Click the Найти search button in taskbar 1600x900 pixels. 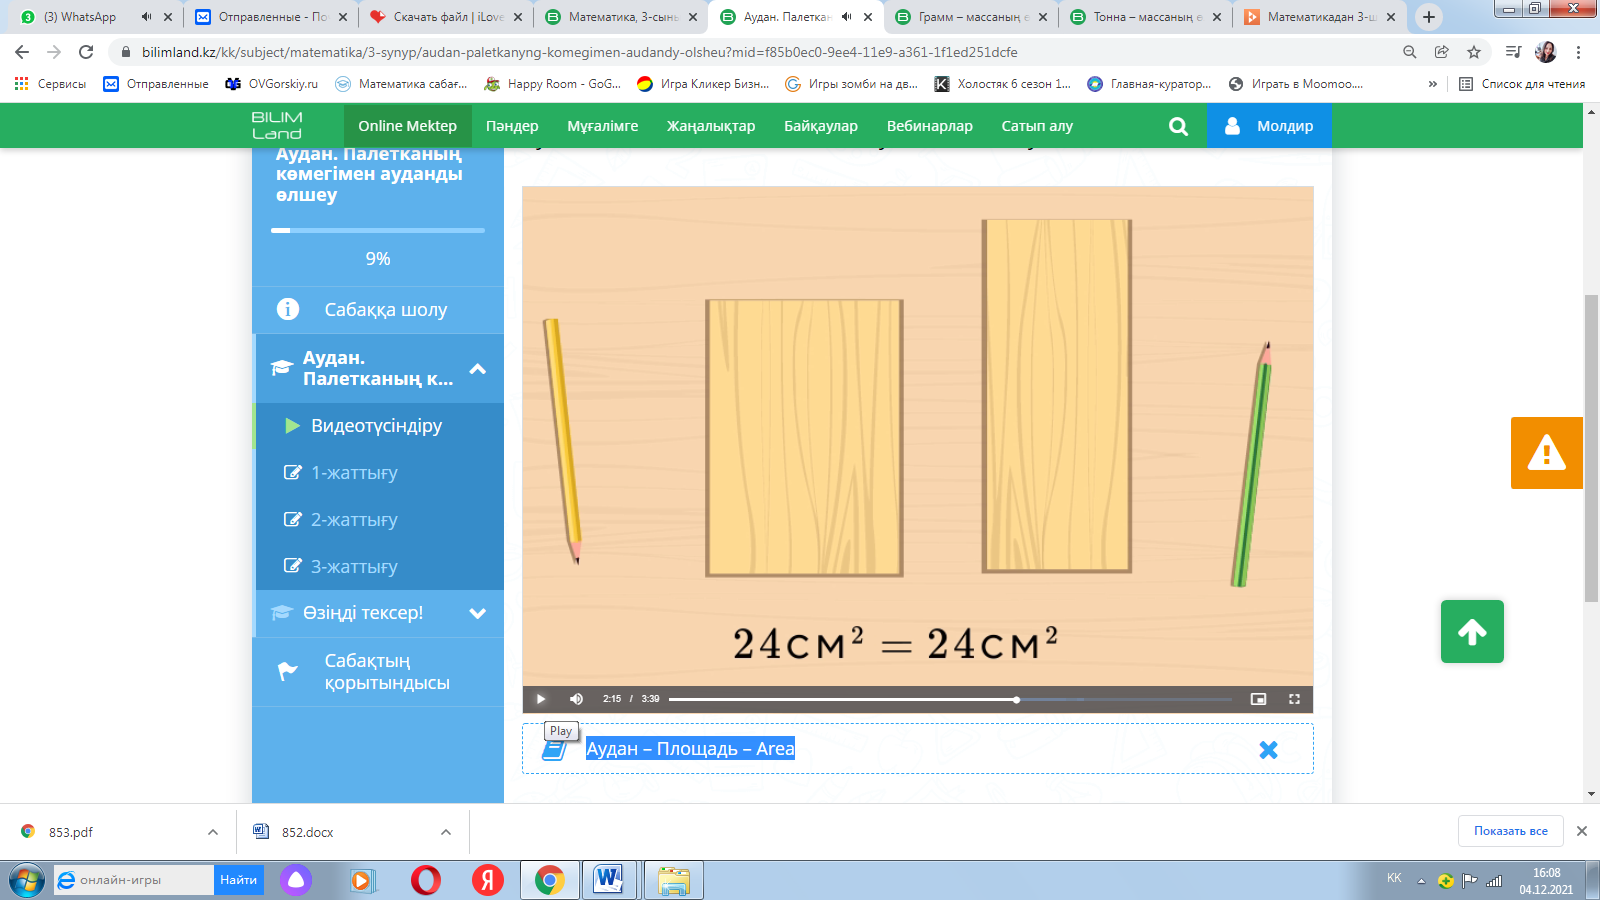(x=239, y=880)
